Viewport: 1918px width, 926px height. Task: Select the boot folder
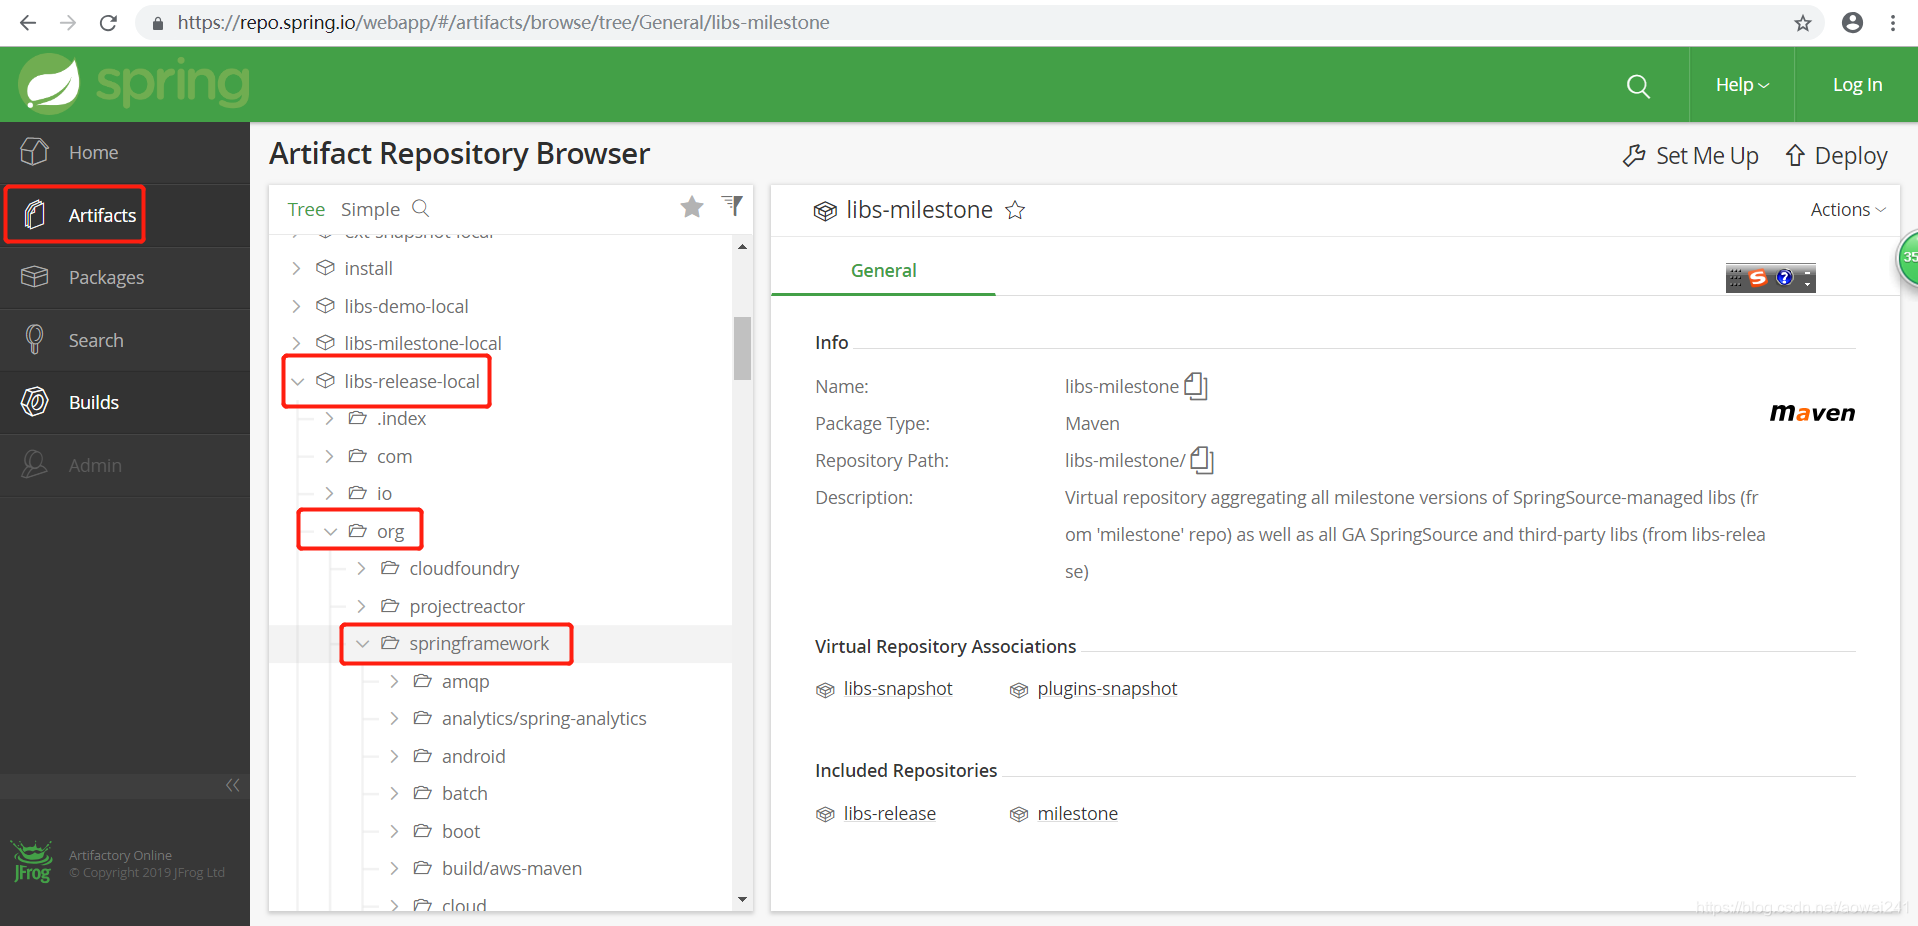461,831
